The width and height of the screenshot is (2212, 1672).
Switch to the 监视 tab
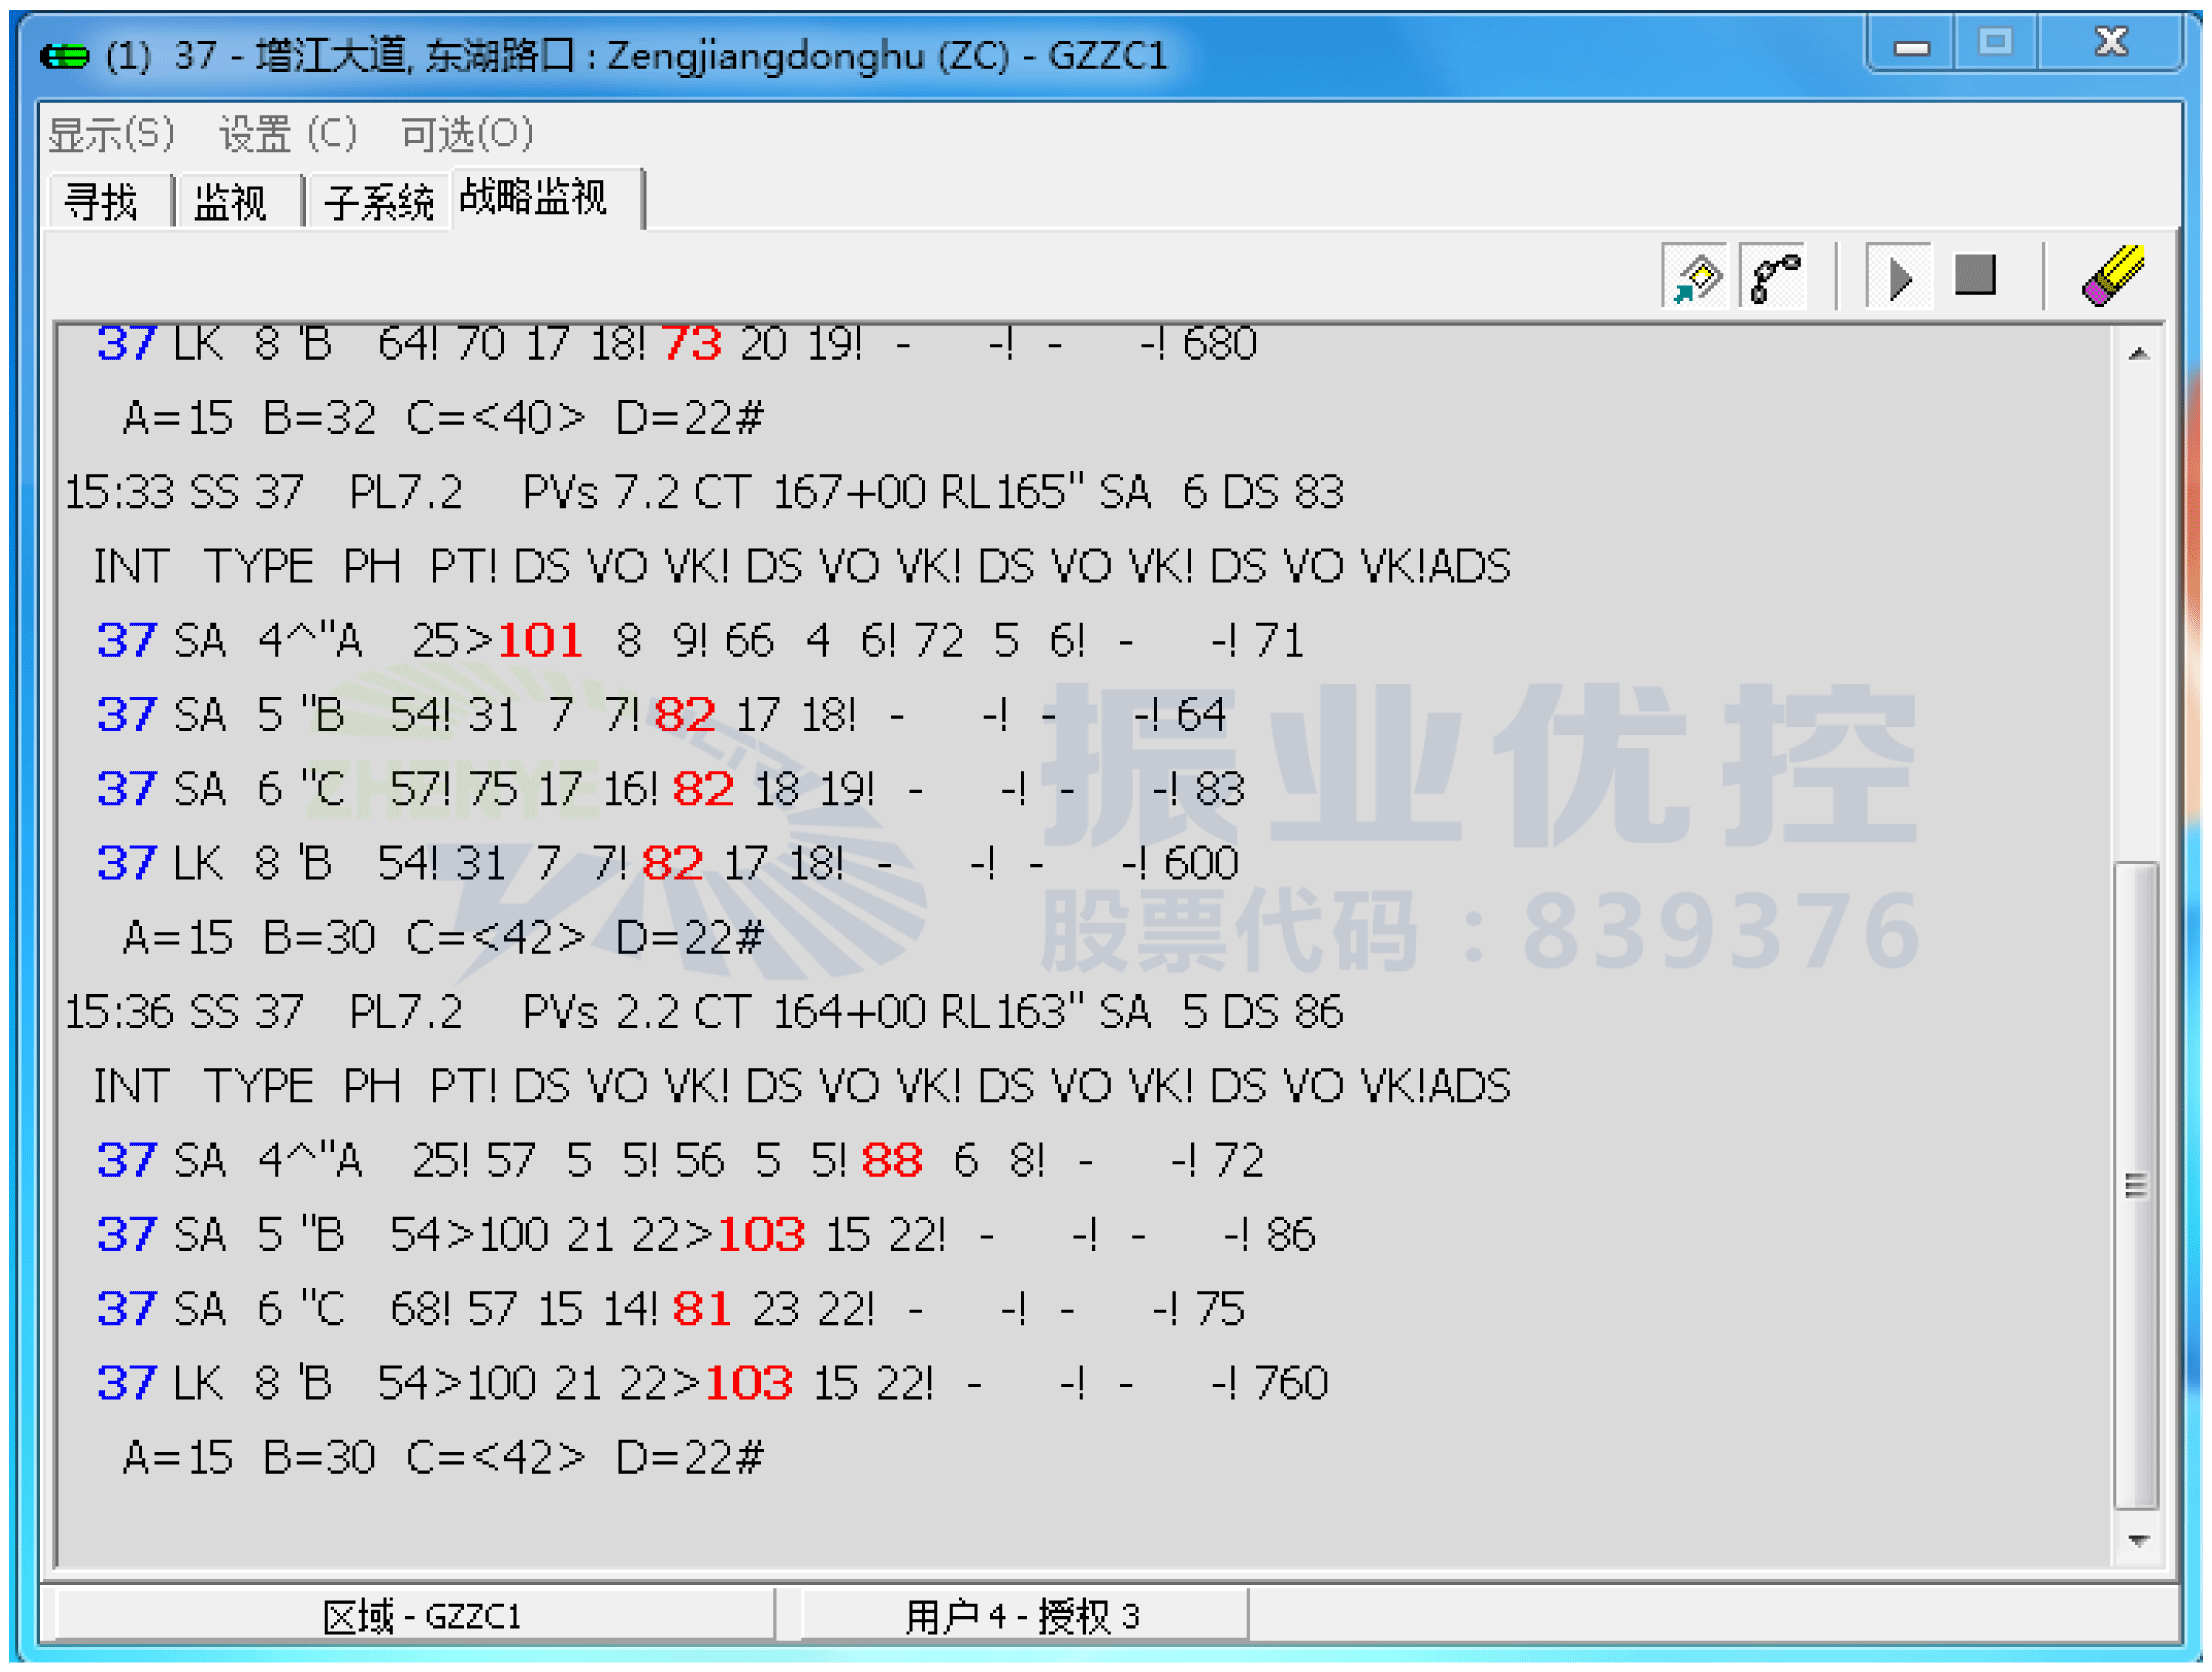238,202
